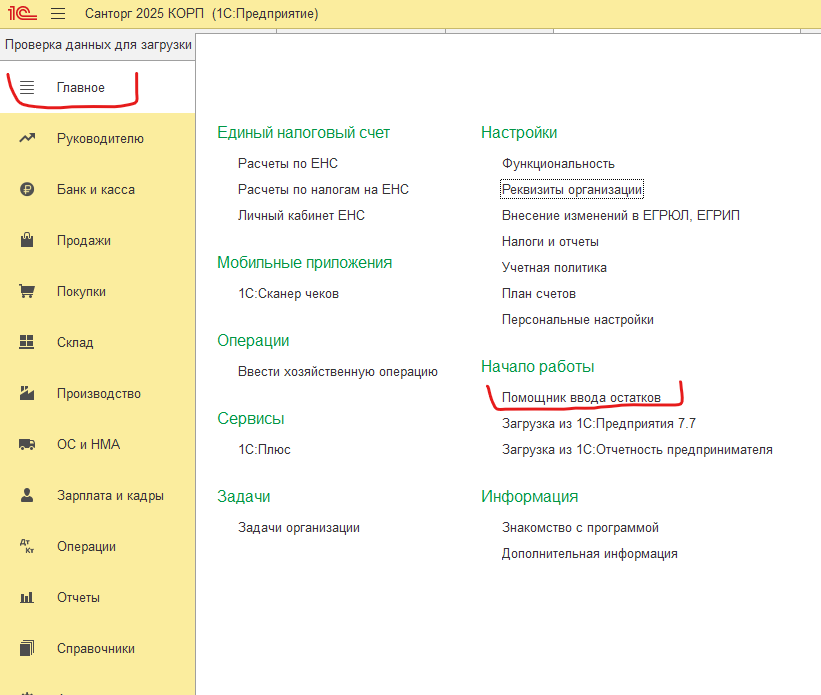Open the Справочники section in sidebar
The width and height of the screenshot is (821, 695).
[x=95, y=649]
